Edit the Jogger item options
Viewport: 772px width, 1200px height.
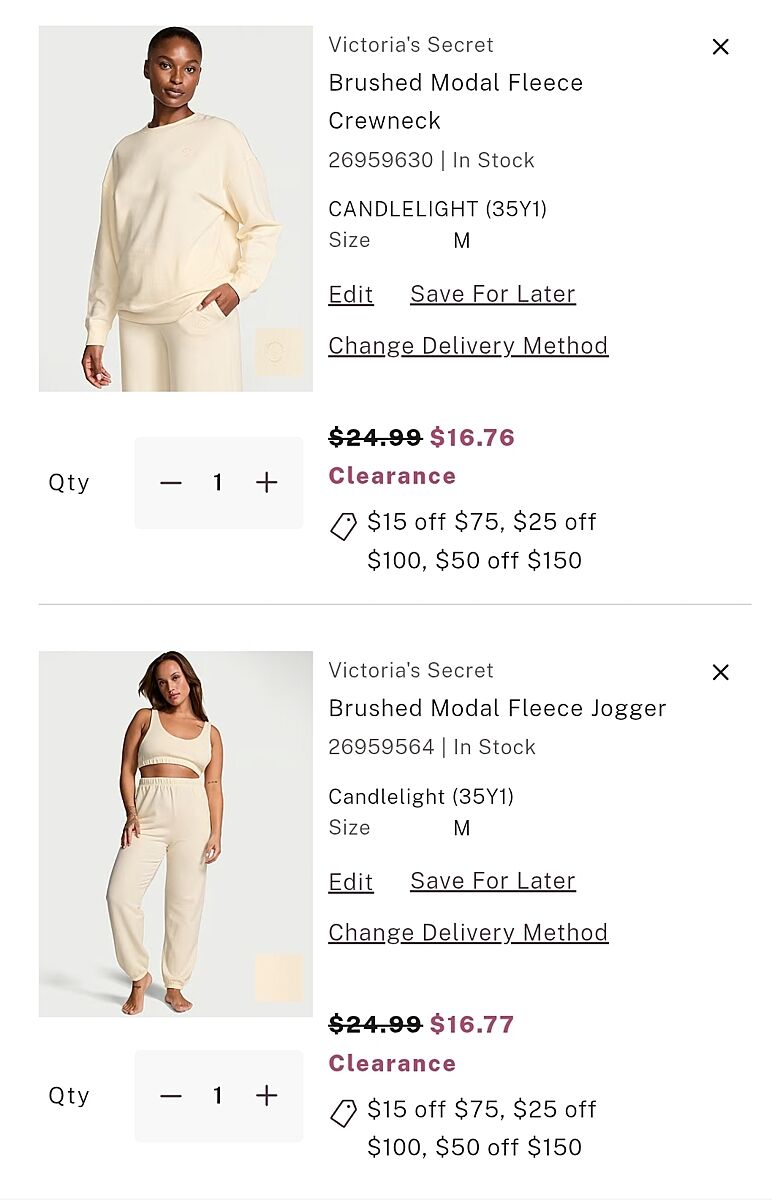pos(351,882)
